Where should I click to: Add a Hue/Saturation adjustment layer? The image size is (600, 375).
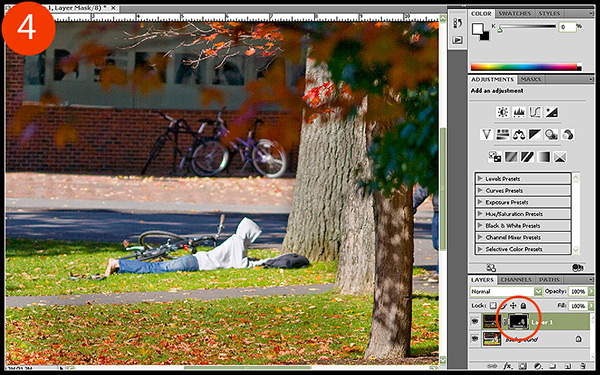click(502, 134)
